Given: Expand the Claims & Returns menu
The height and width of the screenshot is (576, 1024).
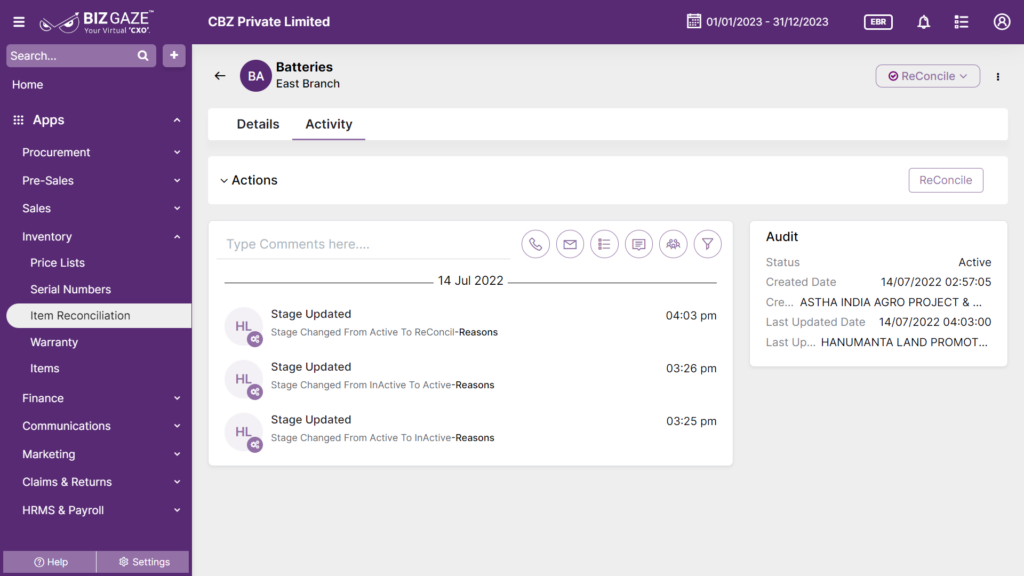Looking at the screenshot, I should (x=177, y=482).
